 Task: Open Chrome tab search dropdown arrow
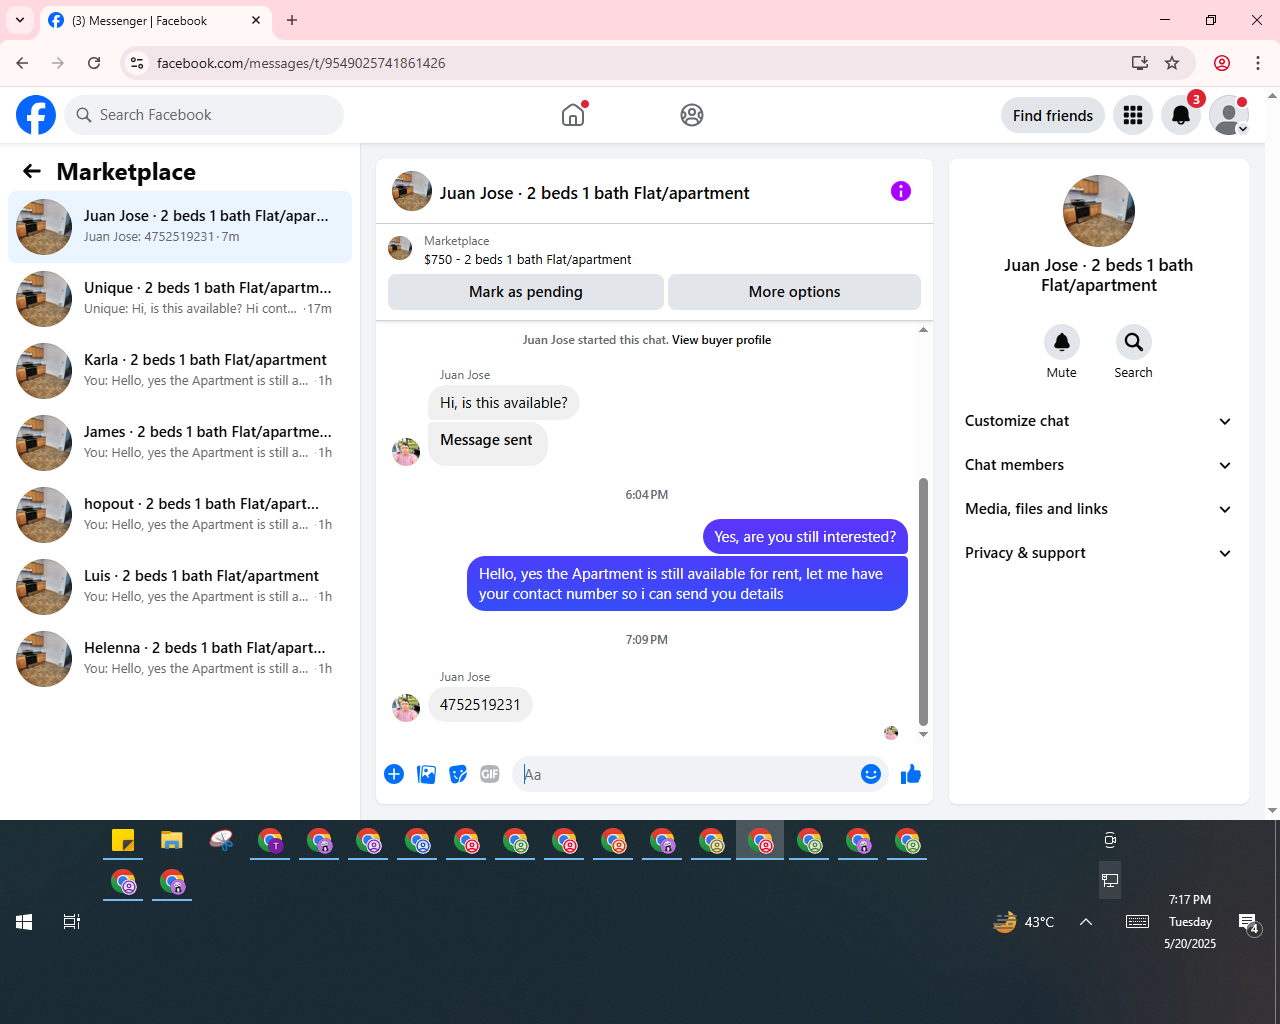coord(20,20)
